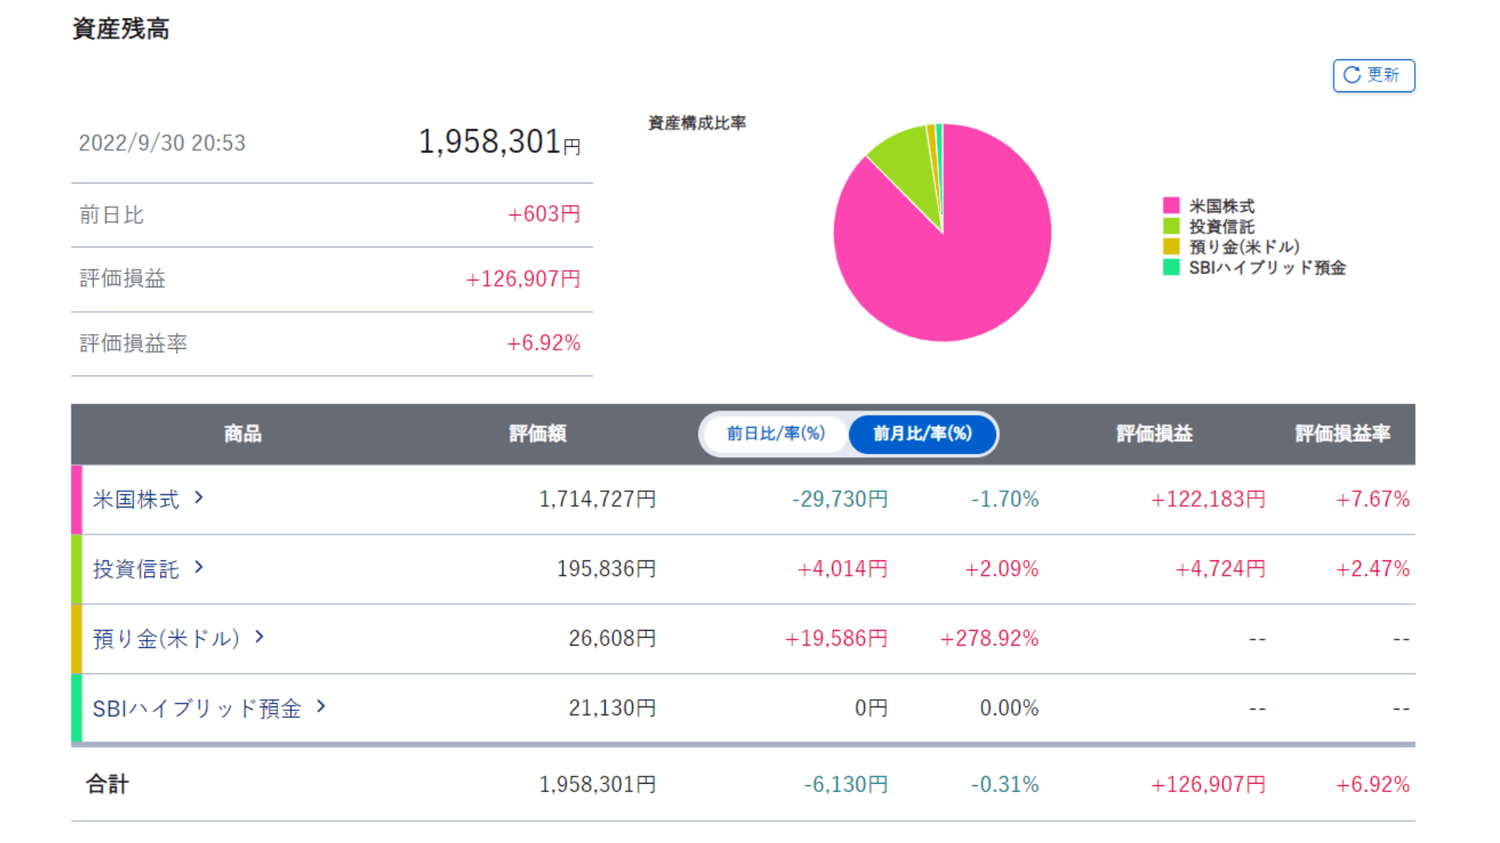The width and height of the screenshot is (1500, 843).
Task: Click the date 2022/9/30 20:53
Action: tap(162, 143)
